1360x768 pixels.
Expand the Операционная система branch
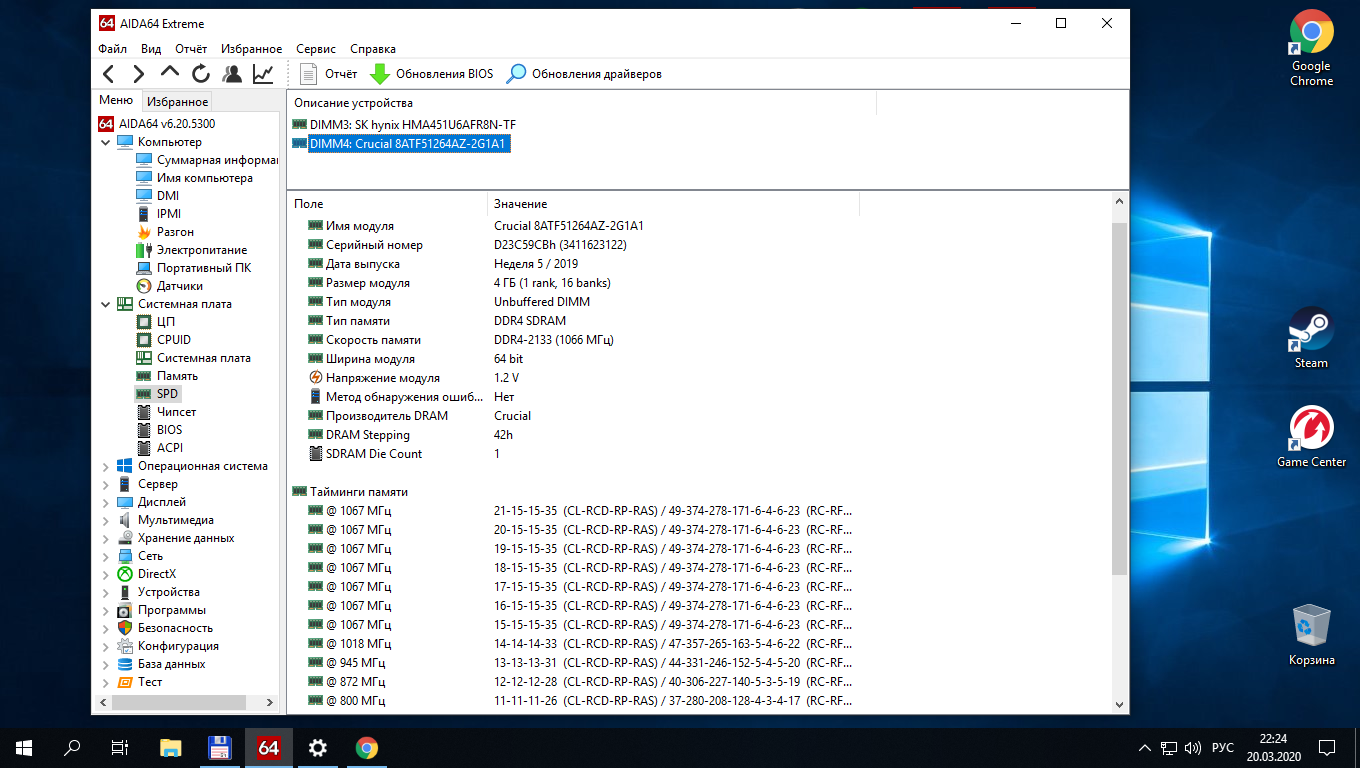(106, 466)
